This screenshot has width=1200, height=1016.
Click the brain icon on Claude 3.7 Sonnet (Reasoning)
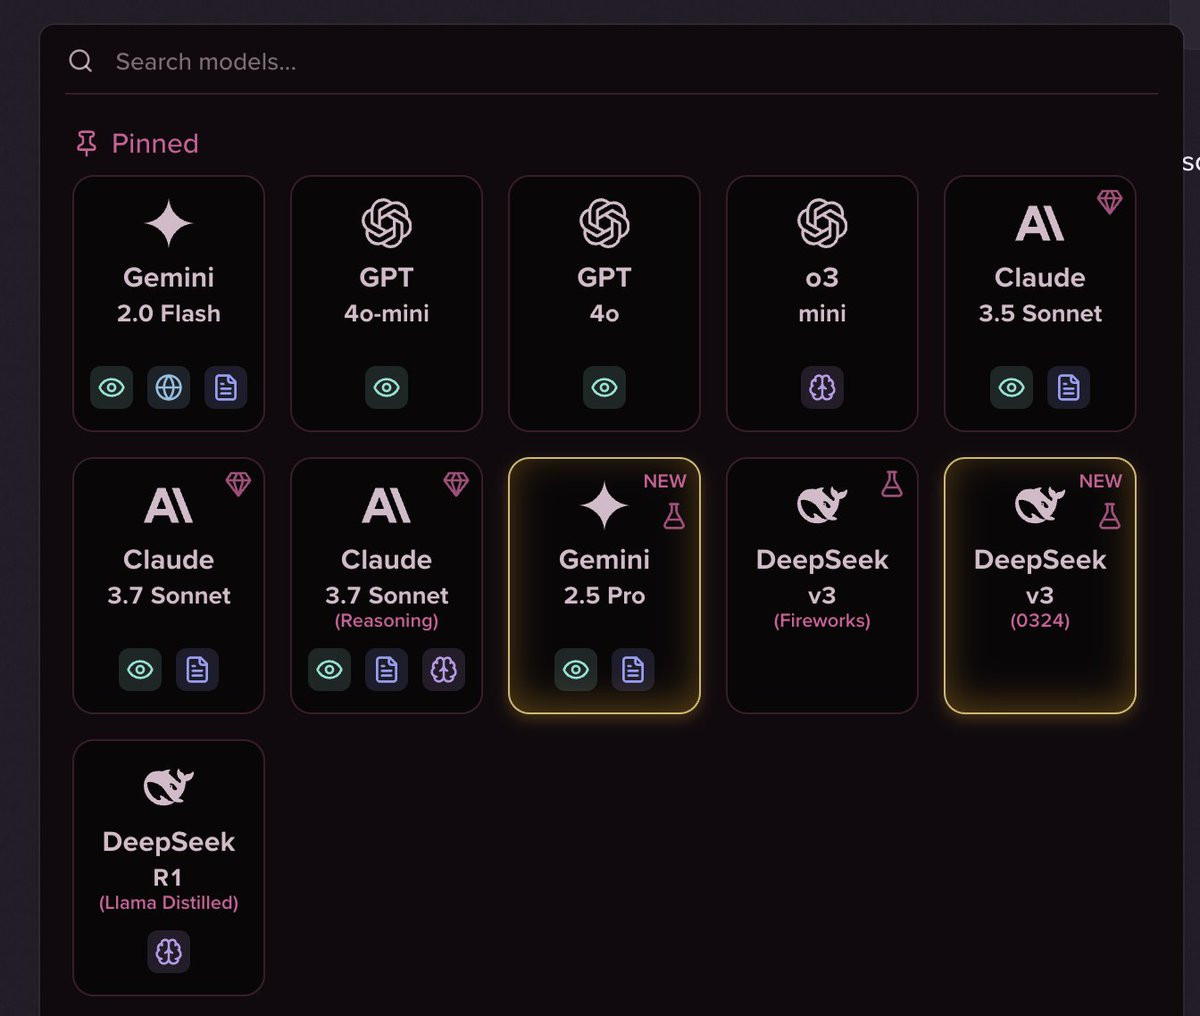[x=444, y=669]
